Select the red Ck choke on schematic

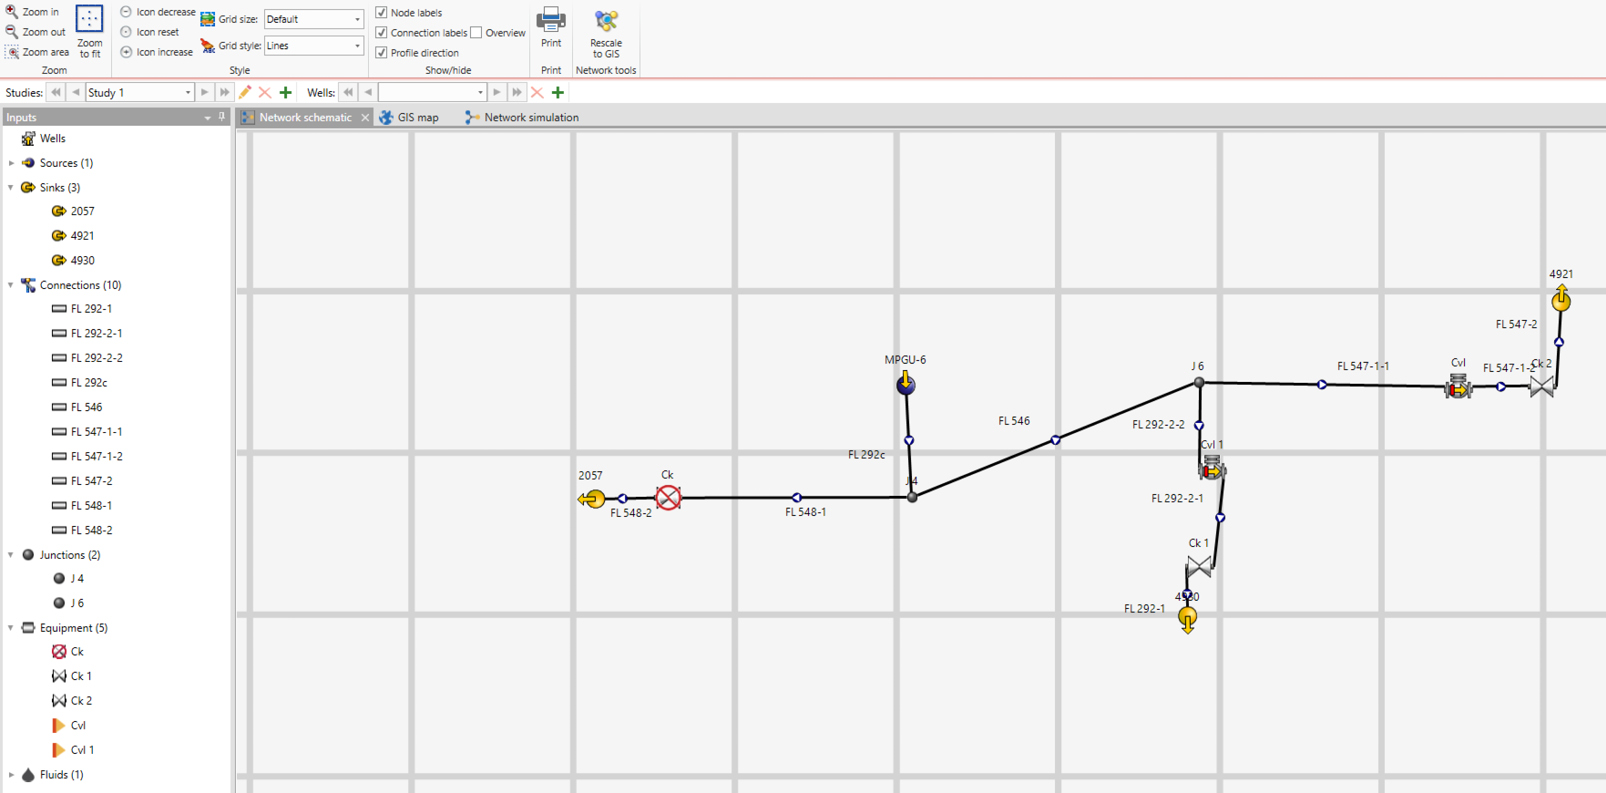[x=668, y=497]
